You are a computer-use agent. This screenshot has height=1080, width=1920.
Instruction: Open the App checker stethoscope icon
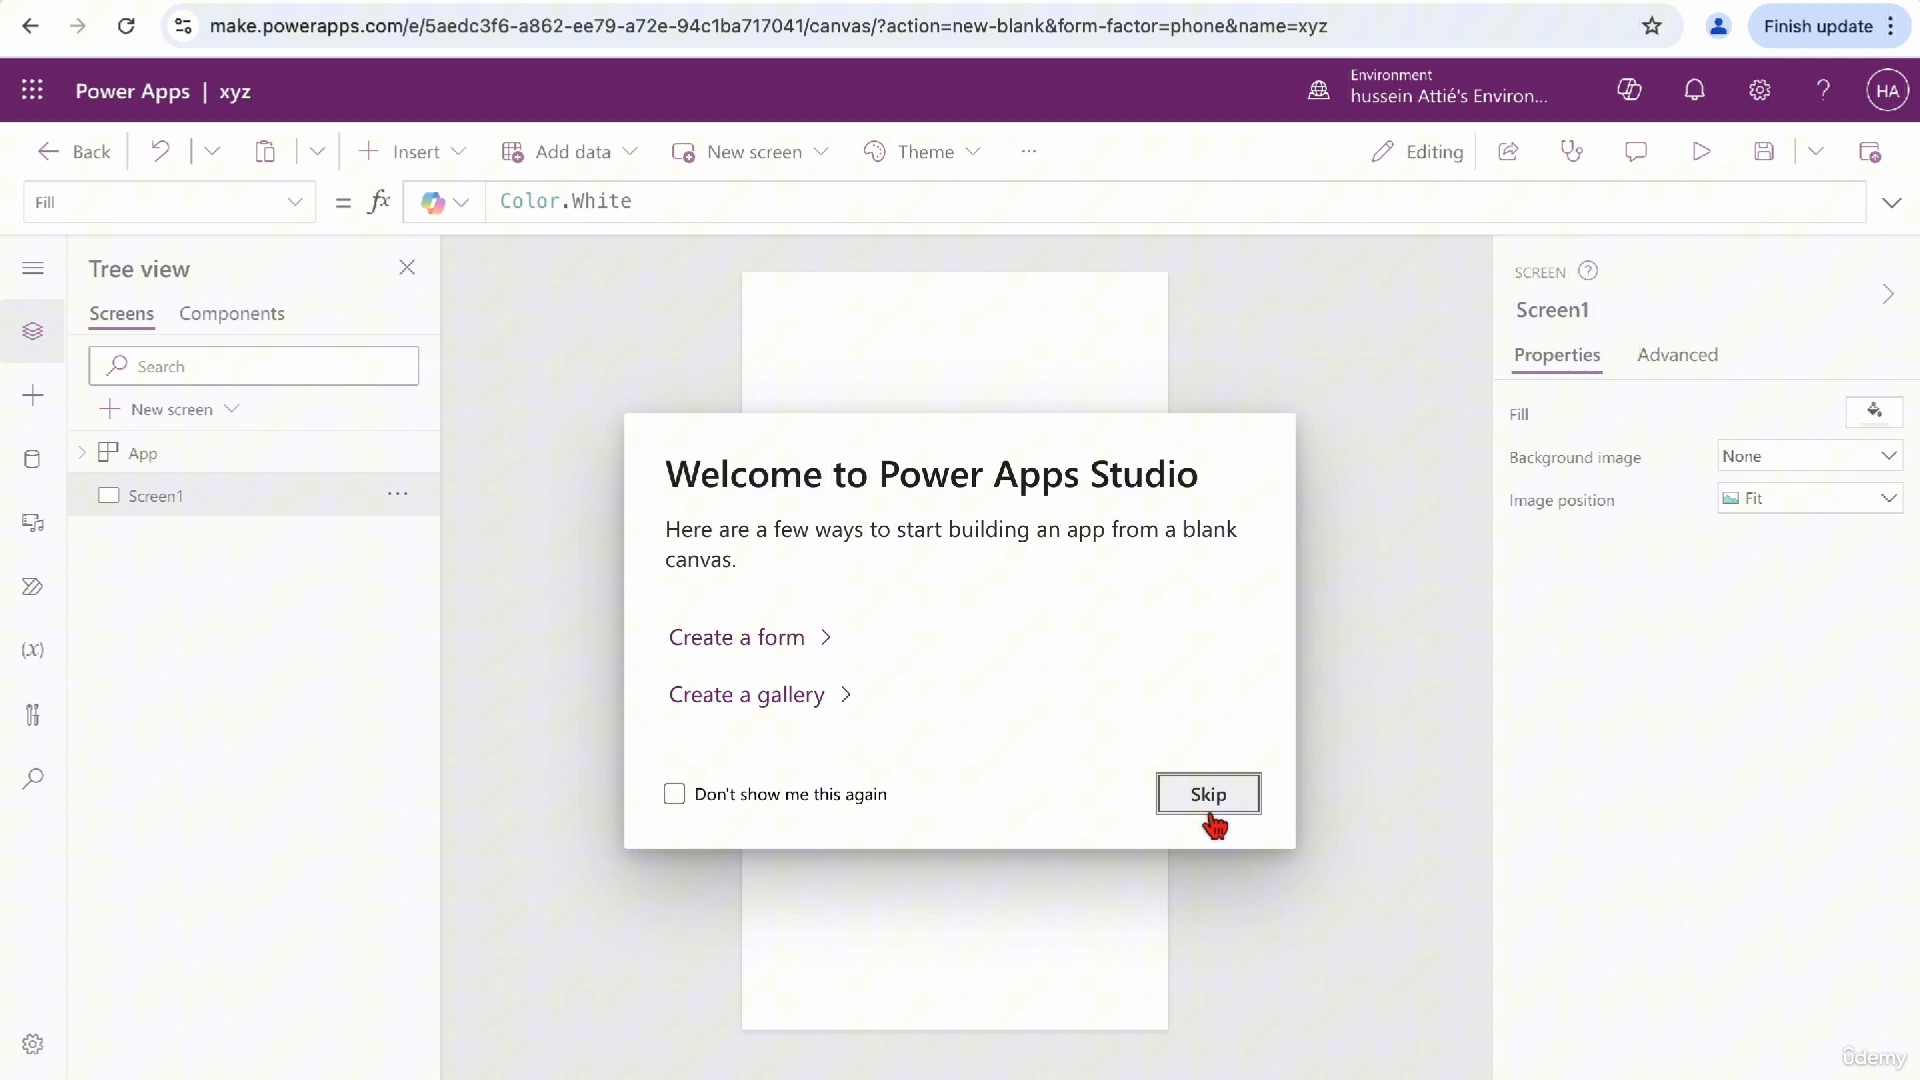click(x=1572, y=151)
